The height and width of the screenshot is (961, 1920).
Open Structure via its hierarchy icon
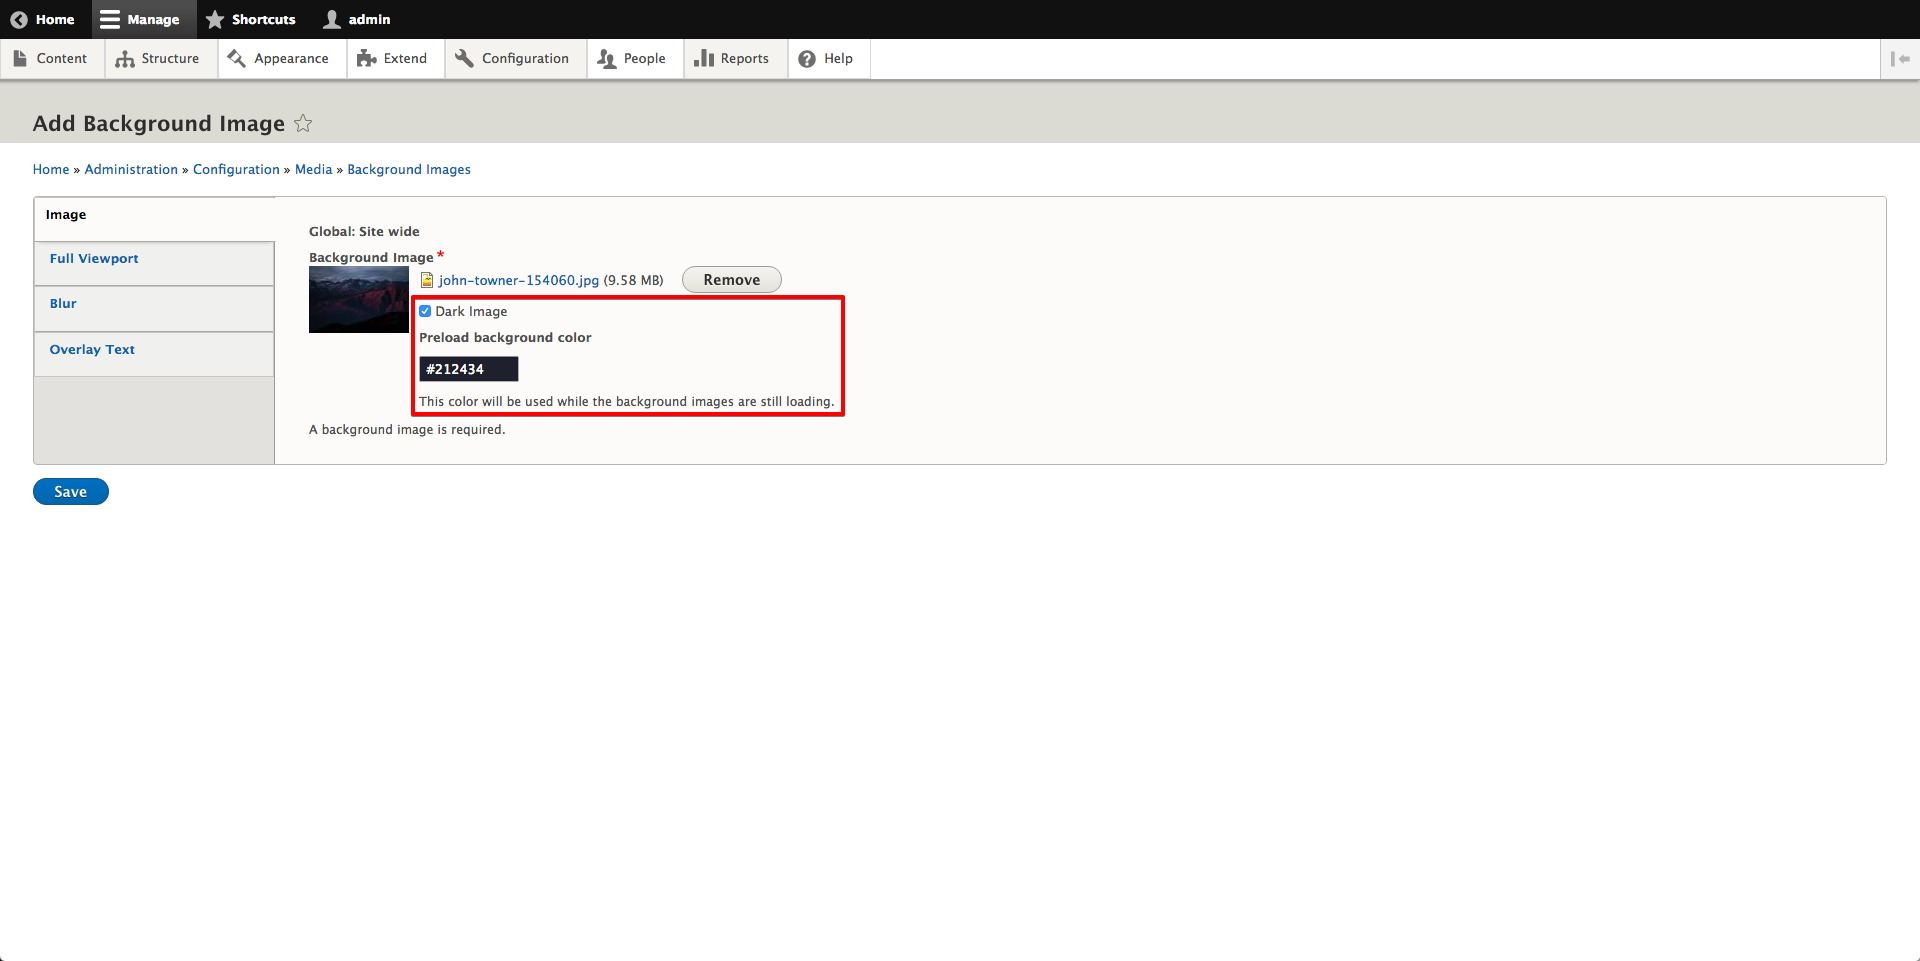pos(125,59)
